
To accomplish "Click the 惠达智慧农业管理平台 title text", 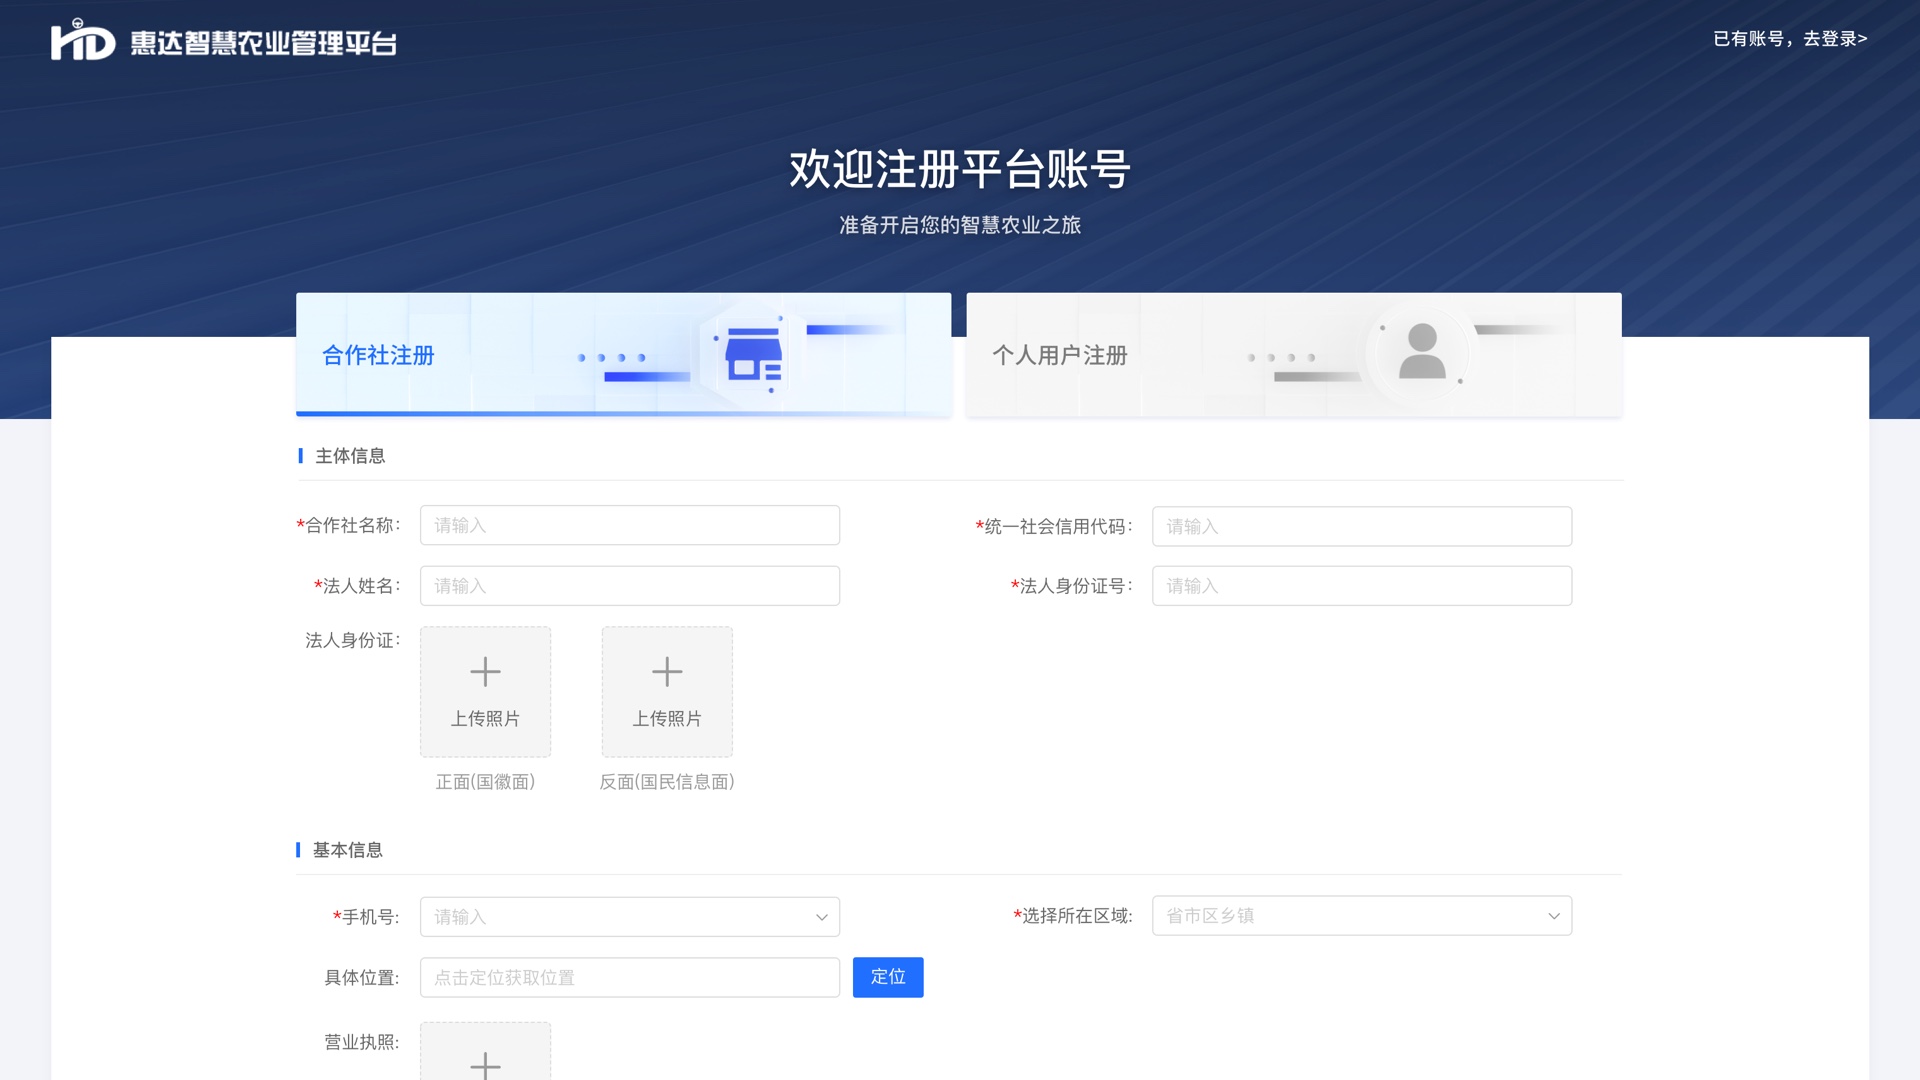I will [264, 43].
